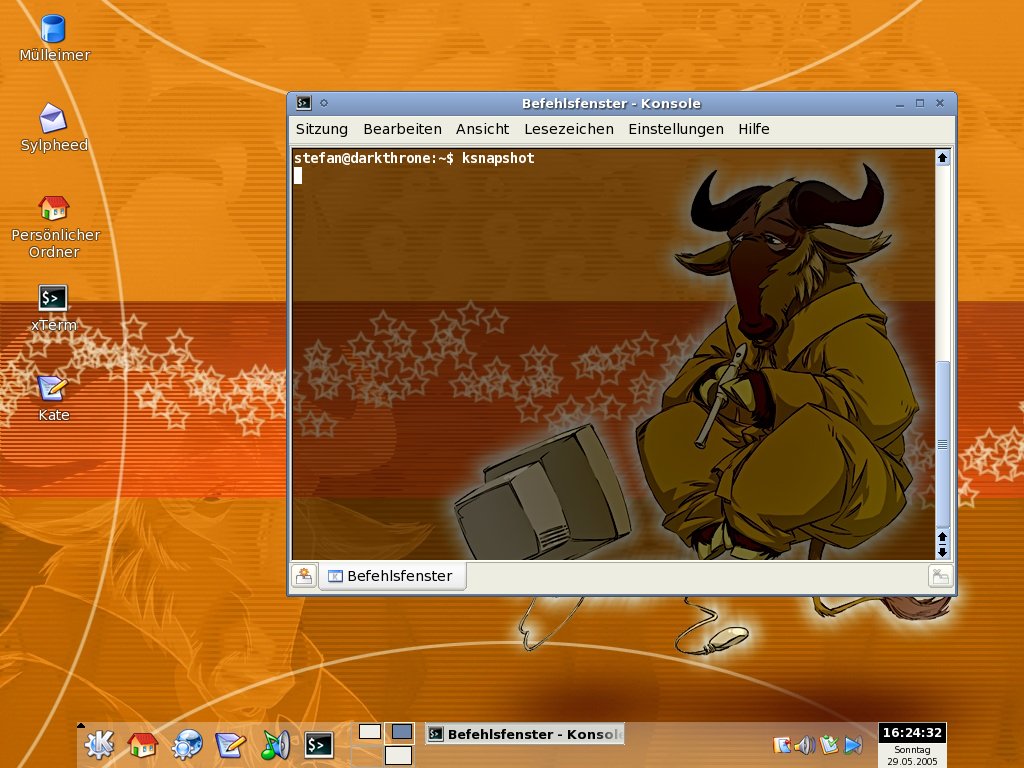Viewport: 1024px width, 768px height.
Task: Click the Konsole scrollbar bottom down arrow
Action: click(x=942, y=552)
